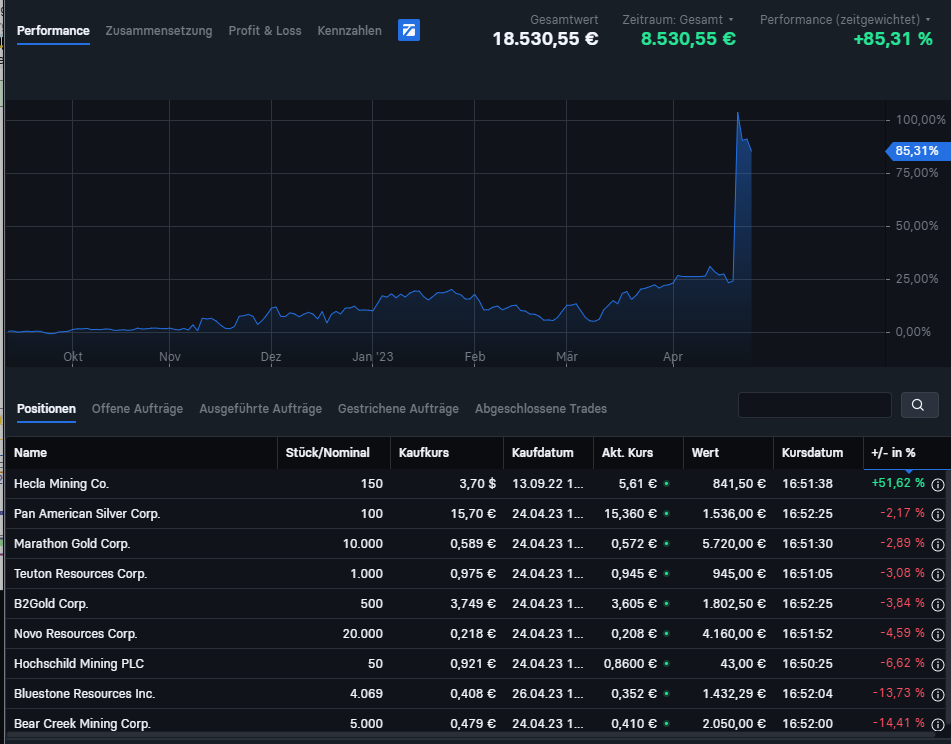
Task: Open info icon for B2Gold Corp.
Action: click(938, 605)
